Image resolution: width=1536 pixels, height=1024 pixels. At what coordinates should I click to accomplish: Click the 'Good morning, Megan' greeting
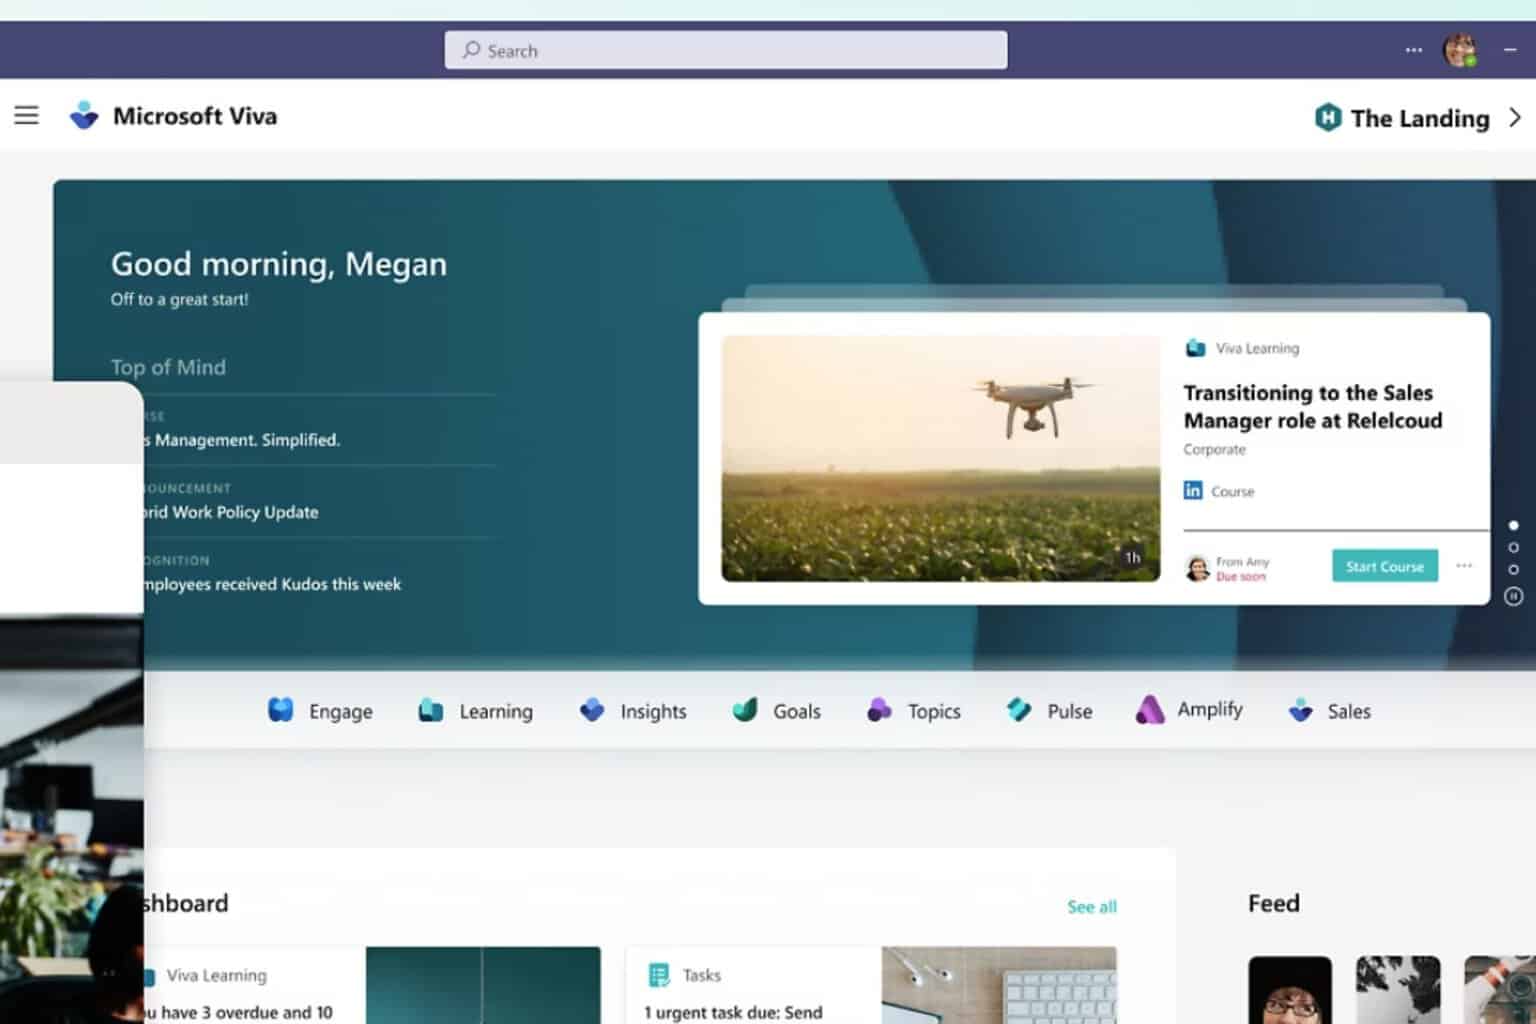click(279, 264)
